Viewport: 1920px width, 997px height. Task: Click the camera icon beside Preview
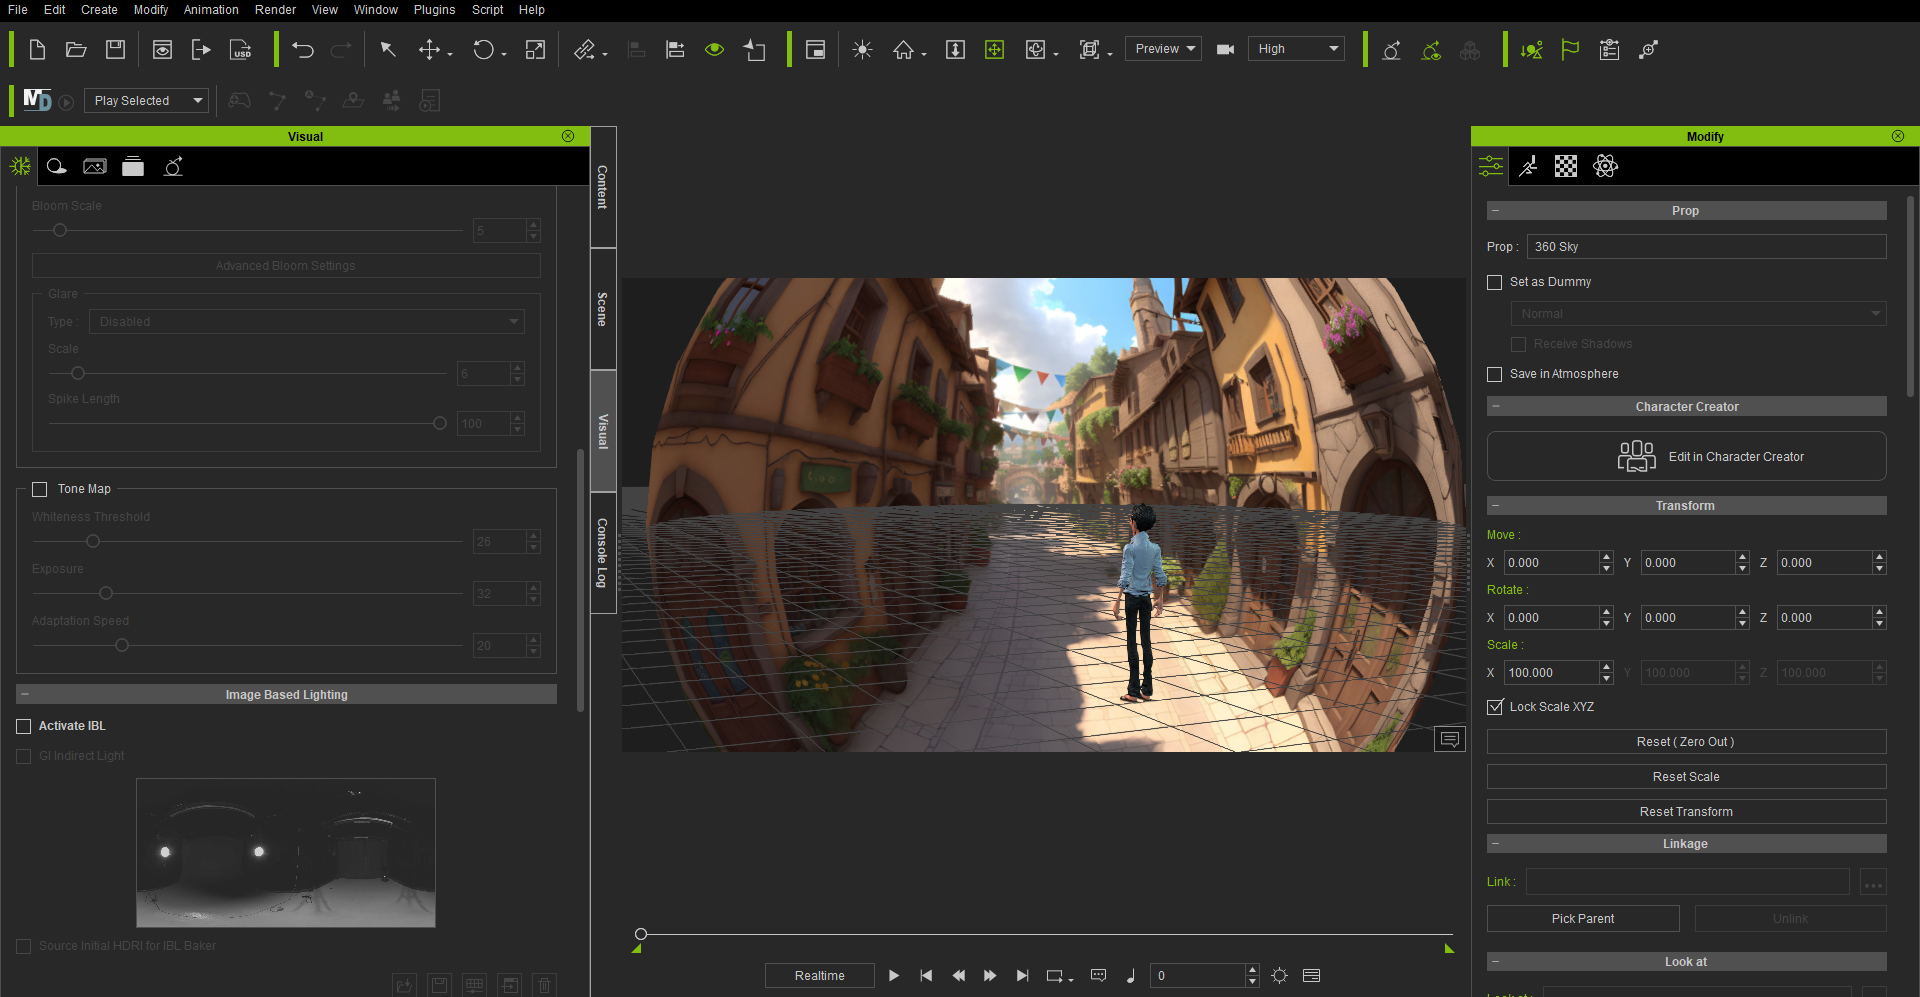tap(1225, 49)
